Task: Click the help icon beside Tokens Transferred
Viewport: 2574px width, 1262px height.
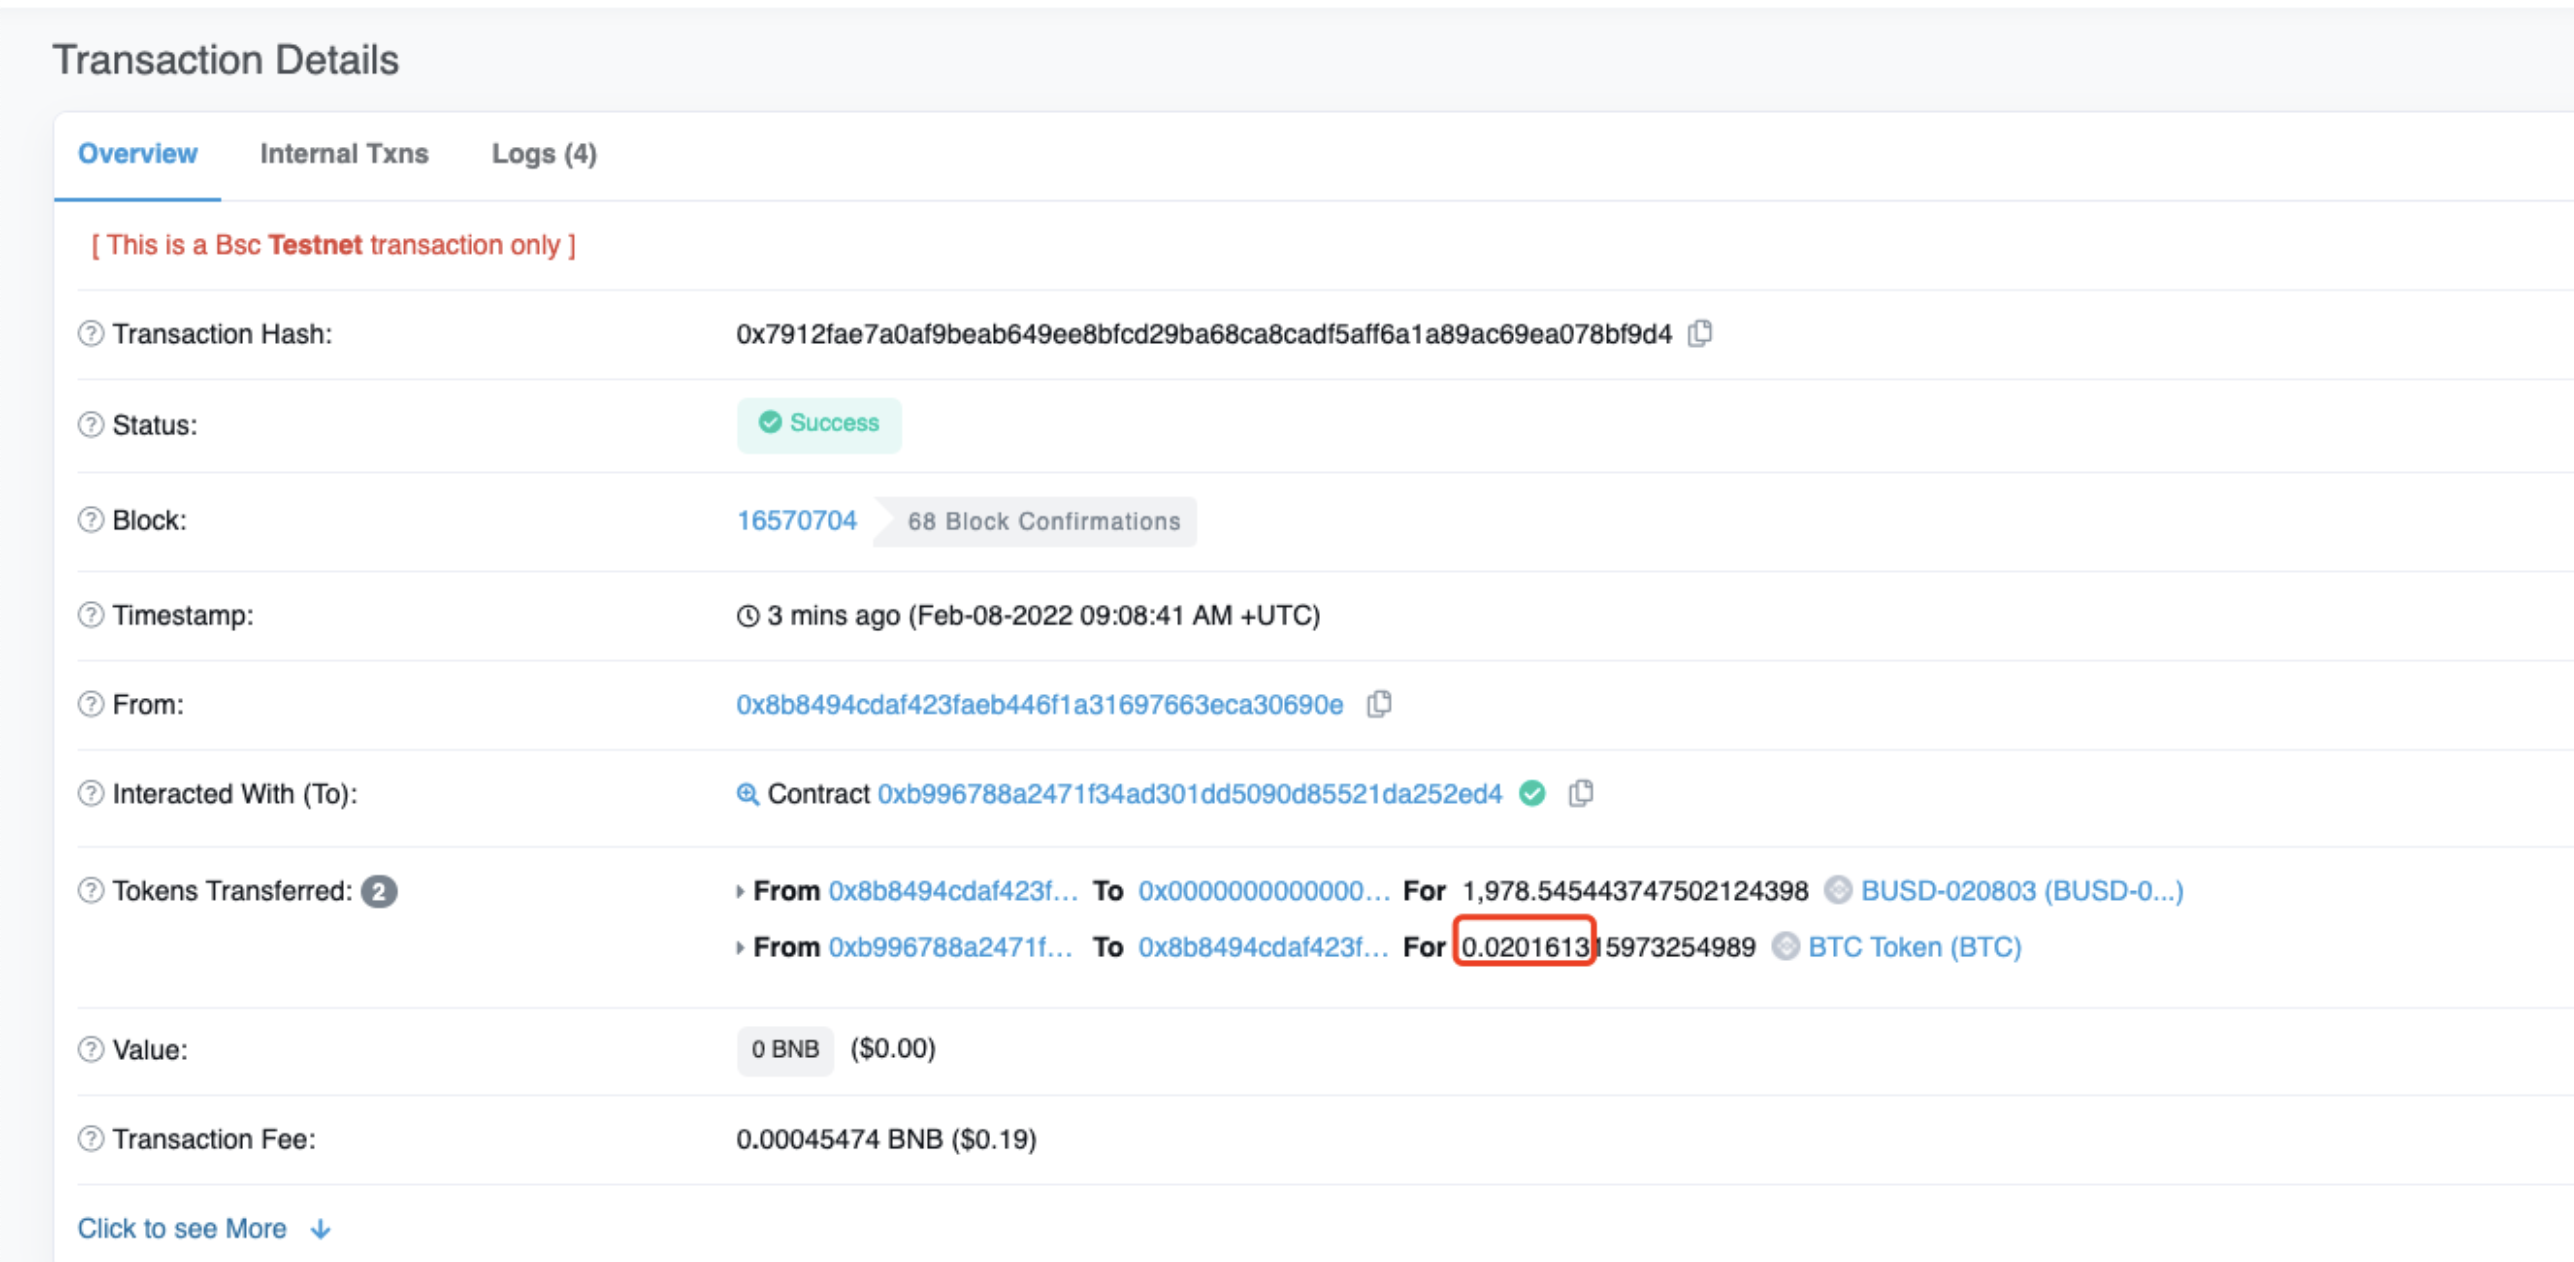Action: pos(91,890)
